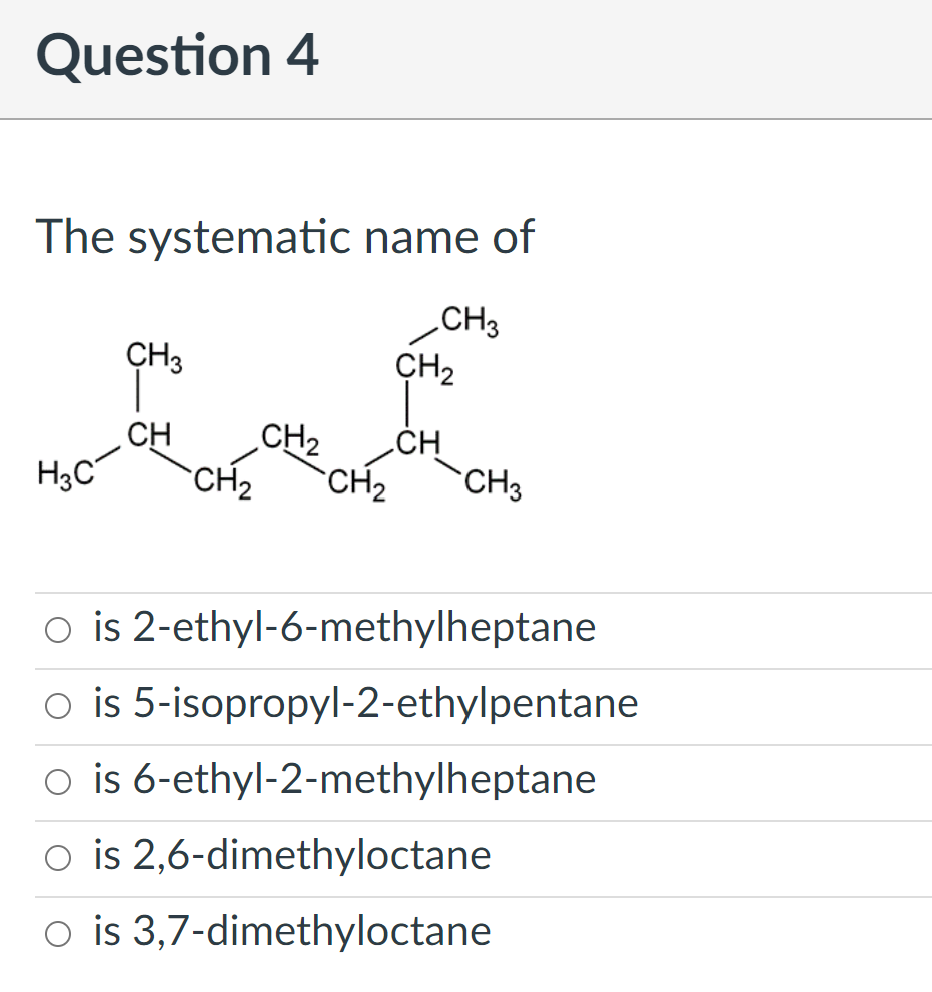Choose the answer 'is 6-ethyl-2-methylheptane'
Image resolution: width=932 pixels, height=992 pixels.
coord(344,781)
